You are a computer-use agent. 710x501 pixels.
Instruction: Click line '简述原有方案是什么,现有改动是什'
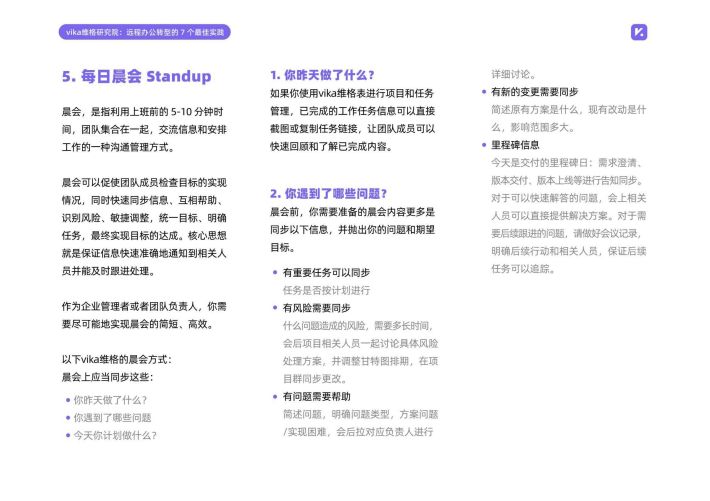tap(569, 110)
